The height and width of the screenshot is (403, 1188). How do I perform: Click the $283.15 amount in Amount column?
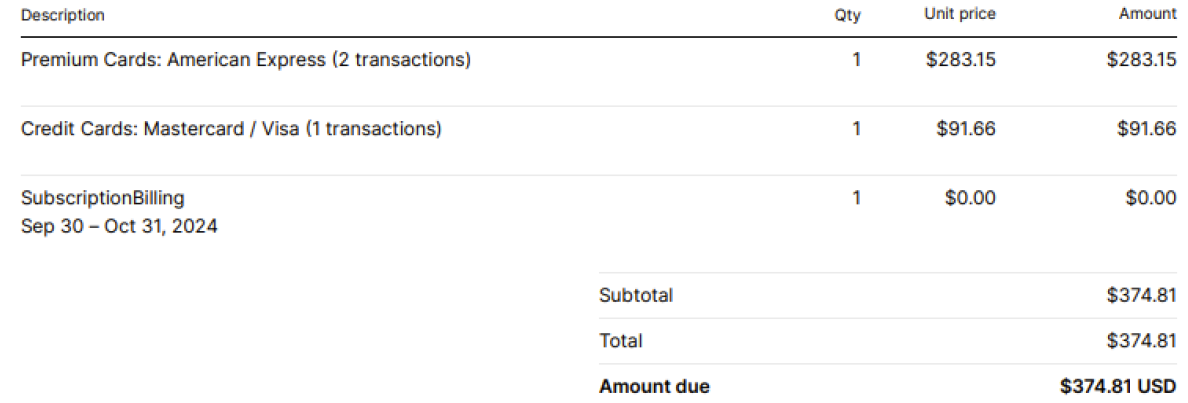point(1141,60)
